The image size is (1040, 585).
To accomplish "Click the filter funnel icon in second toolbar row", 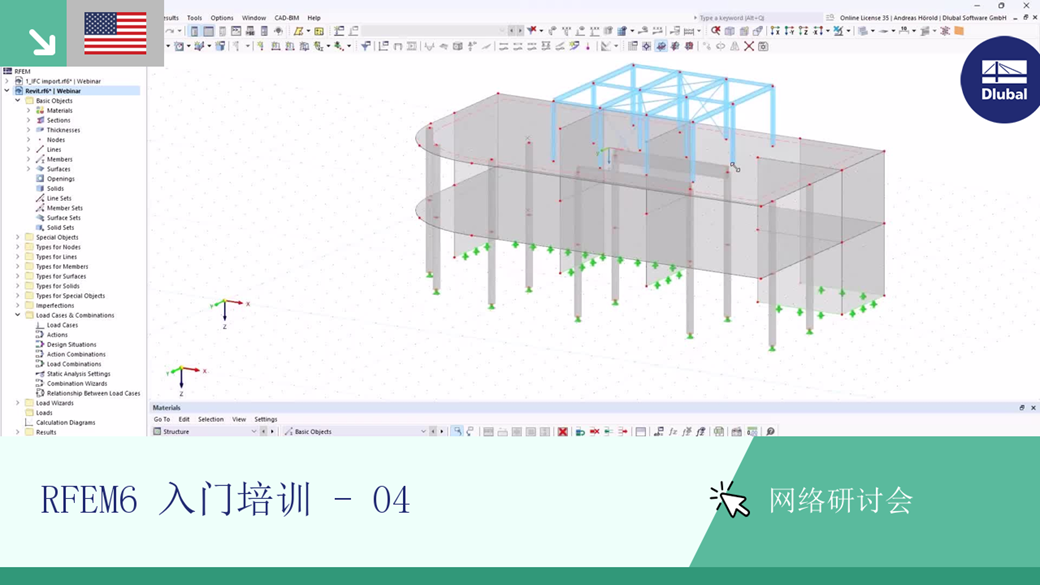I will click(x=366, y=46).
